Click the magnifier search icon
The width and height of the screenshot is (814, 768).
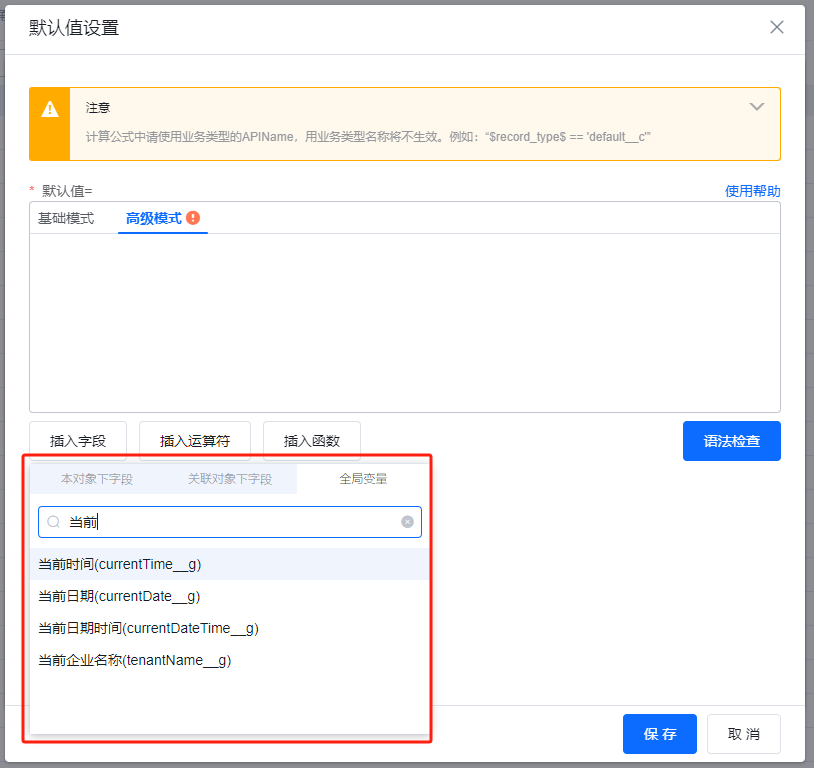[x=53, y=522]
